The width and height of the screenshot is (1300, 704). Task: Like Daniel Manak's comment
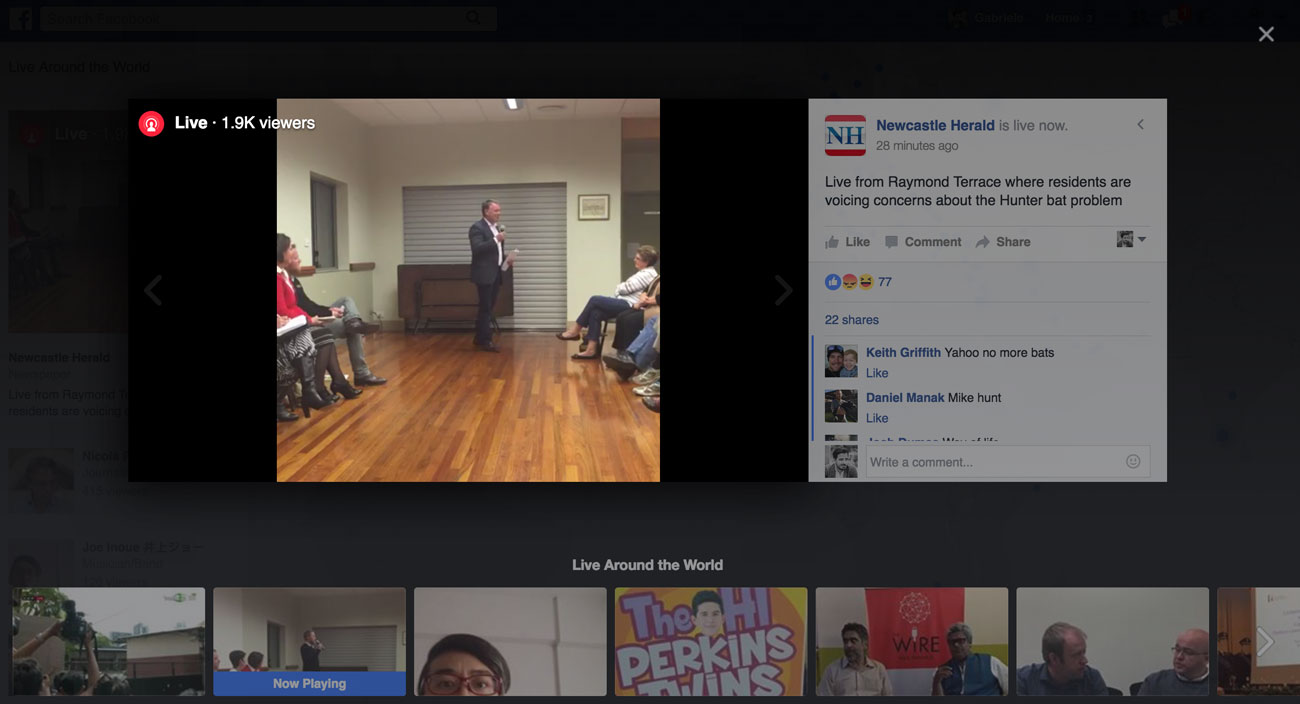(x=876, y=418)
